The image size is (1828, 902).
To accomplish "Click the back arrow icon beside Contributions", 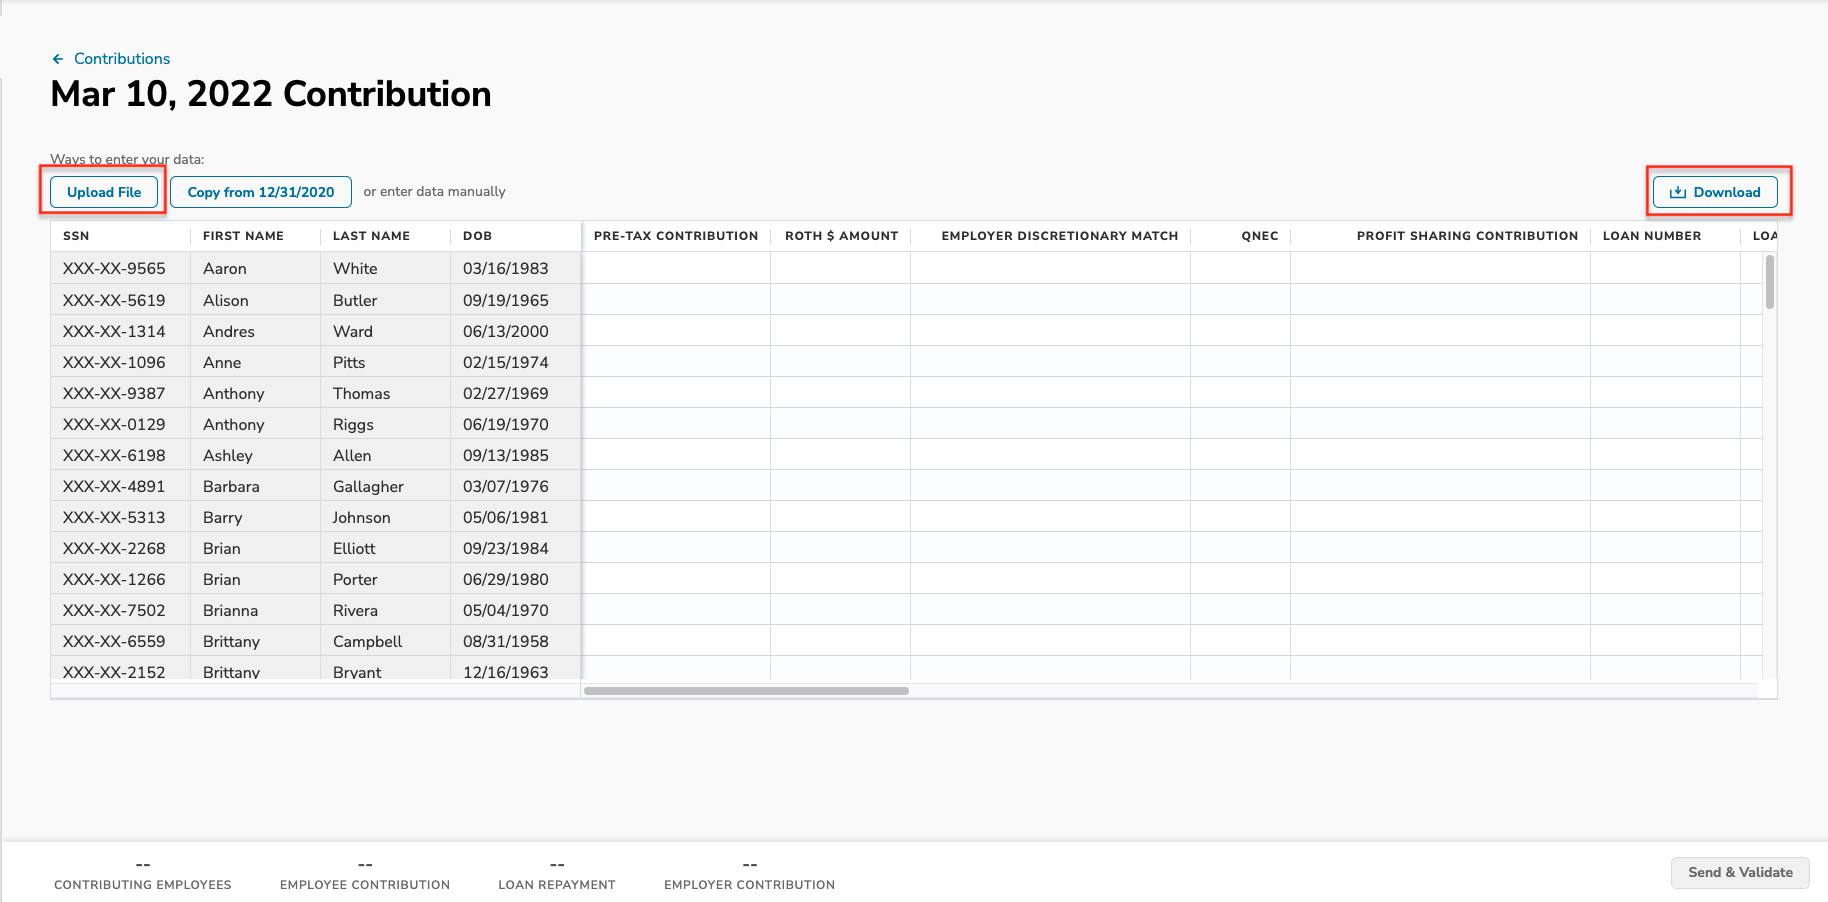I will tap(58, 59).
